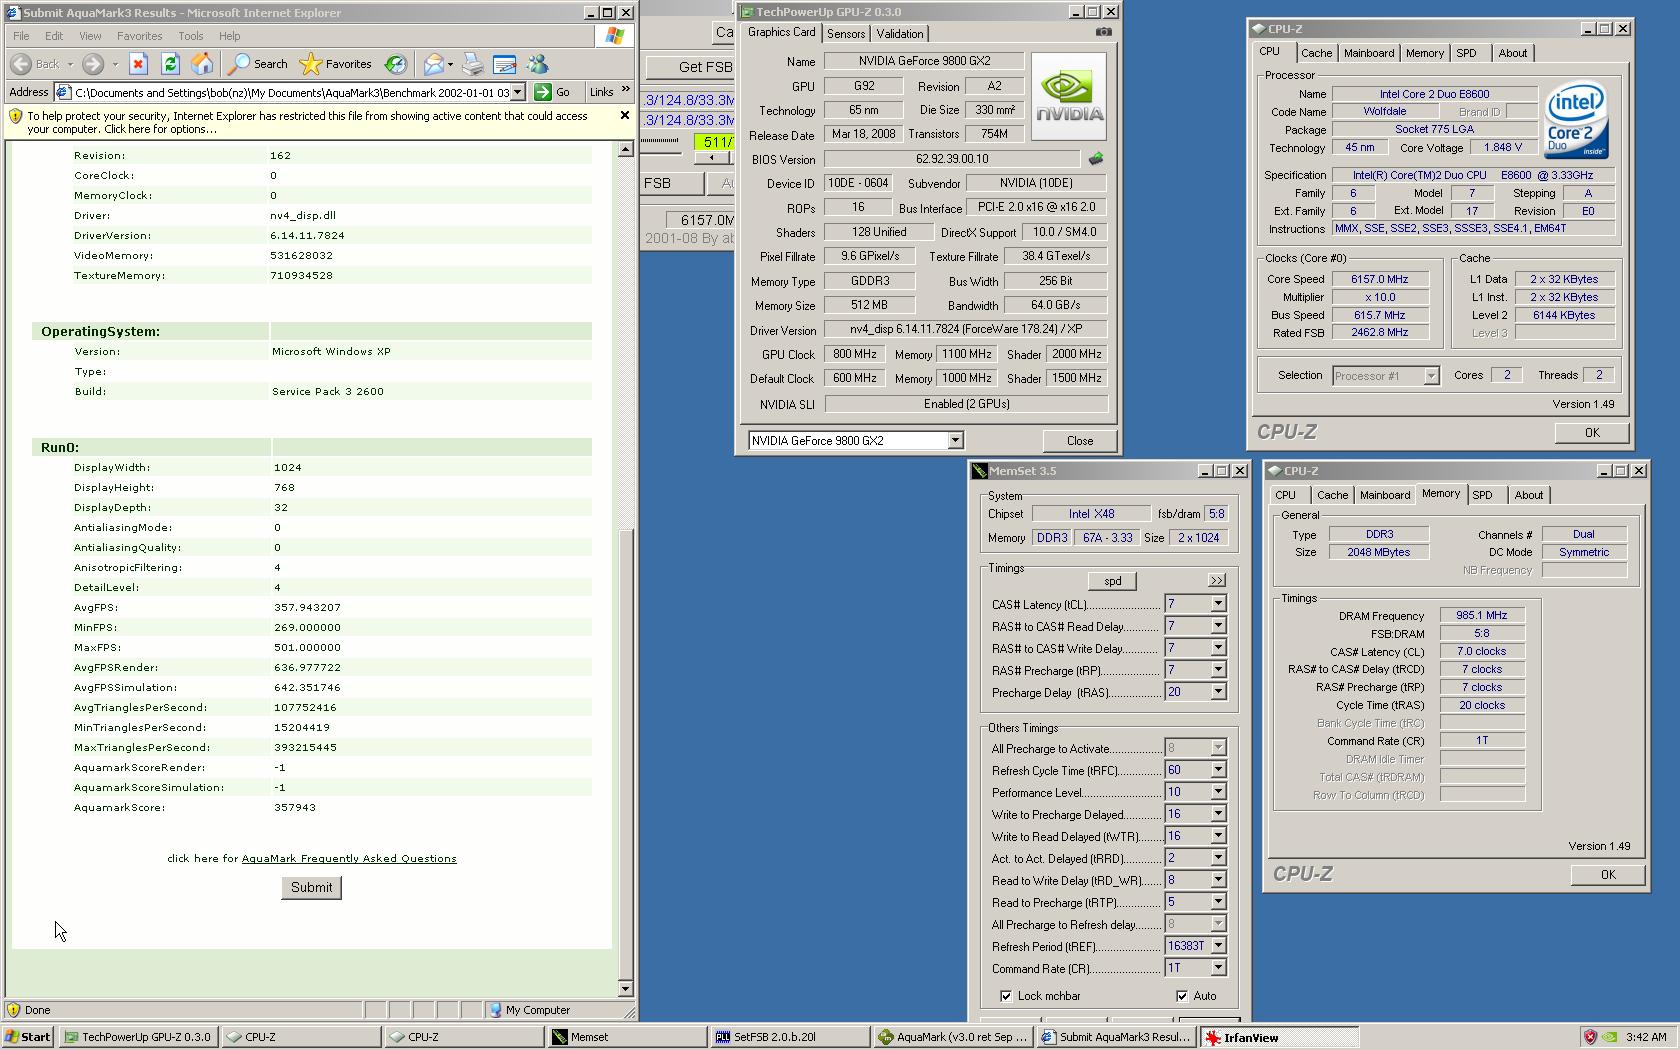Click the GPU-Z BIOS save chip icon
This screenshot has width=1680, height=1050.
click(x=1096, y=159)
